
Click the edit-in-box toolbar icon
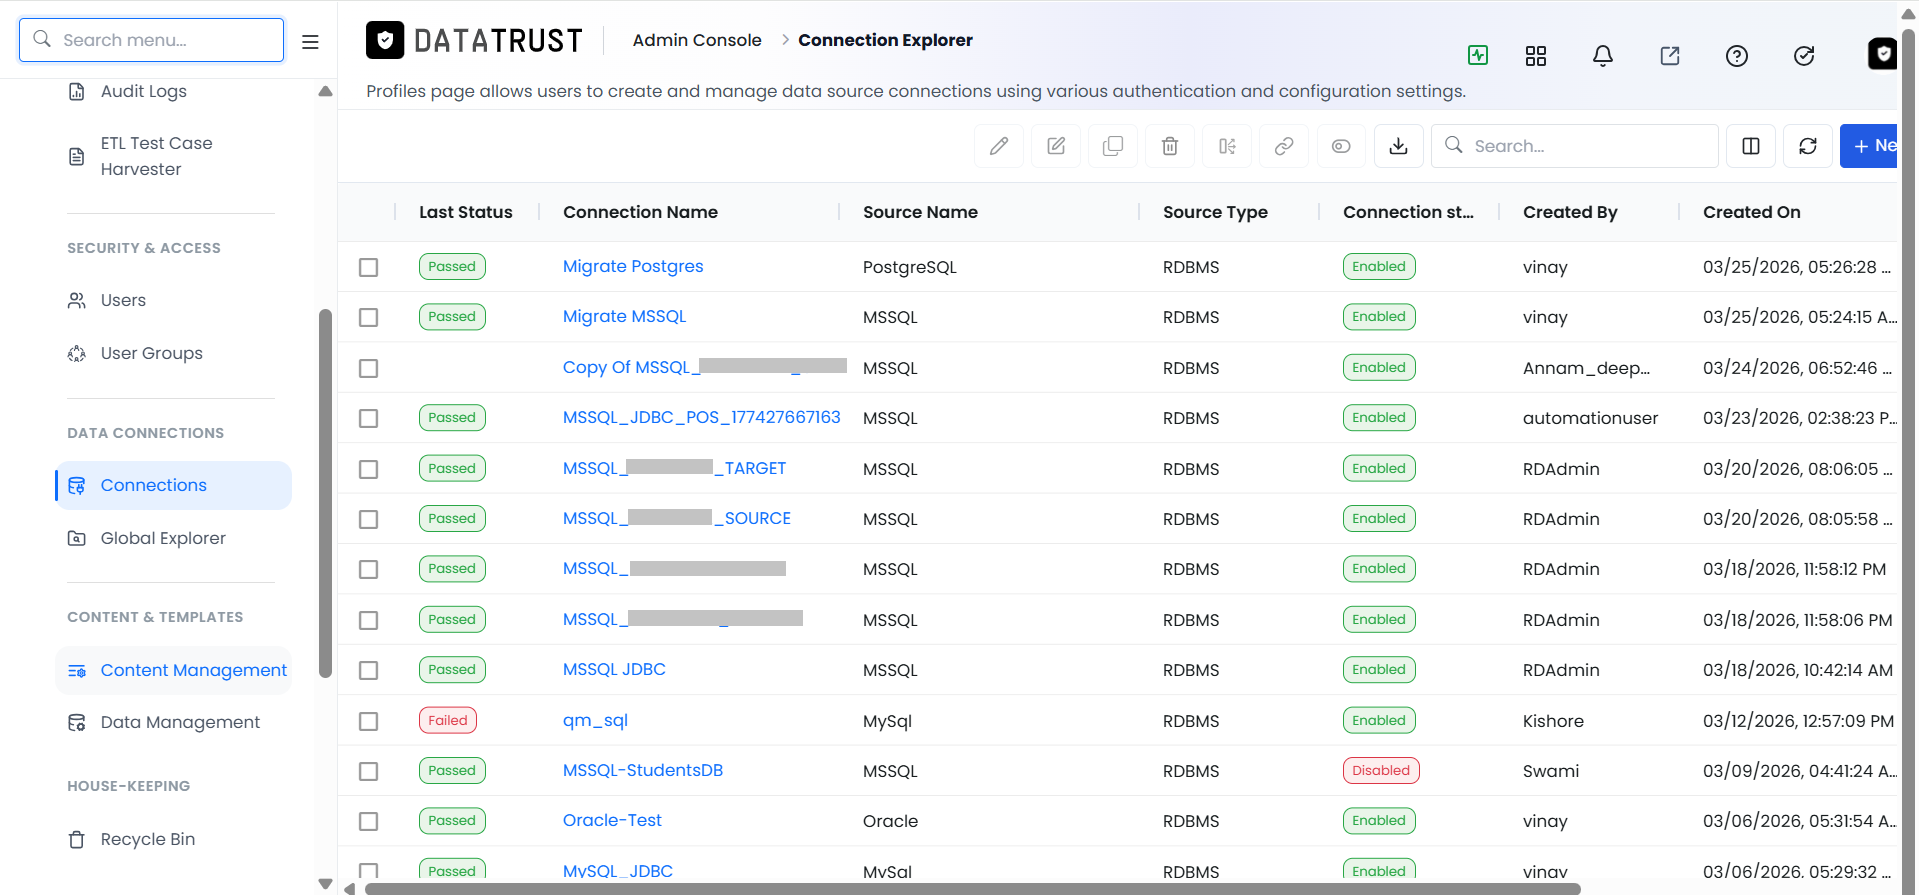tap(1056, 146)
